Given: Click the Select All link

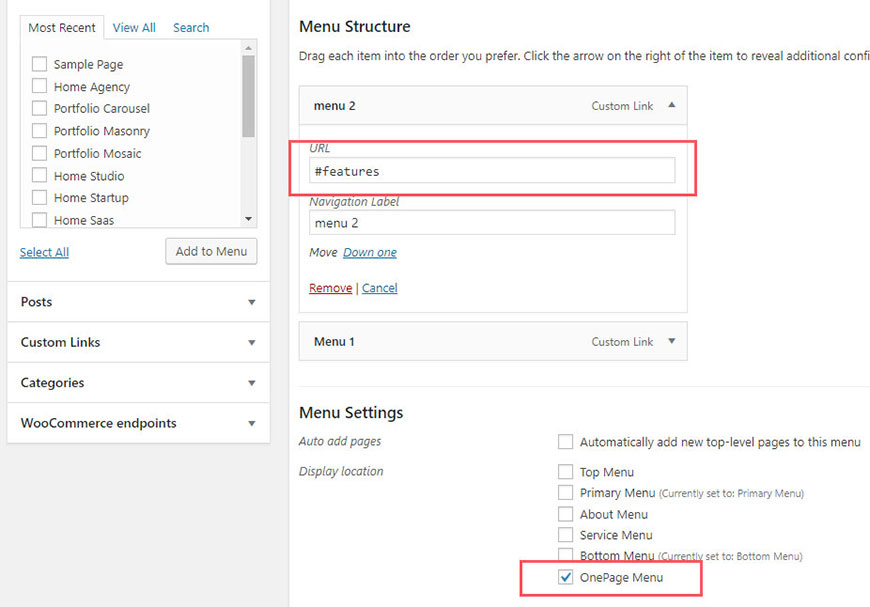Looking at the screenshot, I should (44, 252).
